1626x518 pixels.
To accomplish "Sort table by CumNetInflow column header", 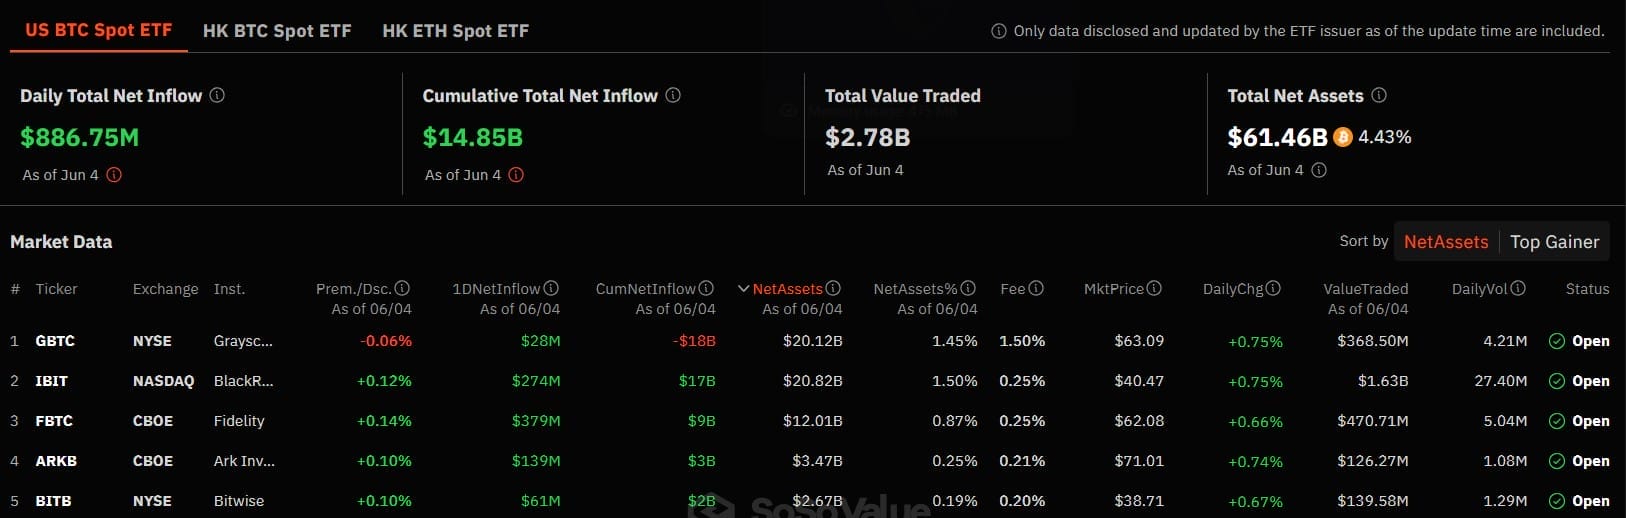I will tap(645, 289).
